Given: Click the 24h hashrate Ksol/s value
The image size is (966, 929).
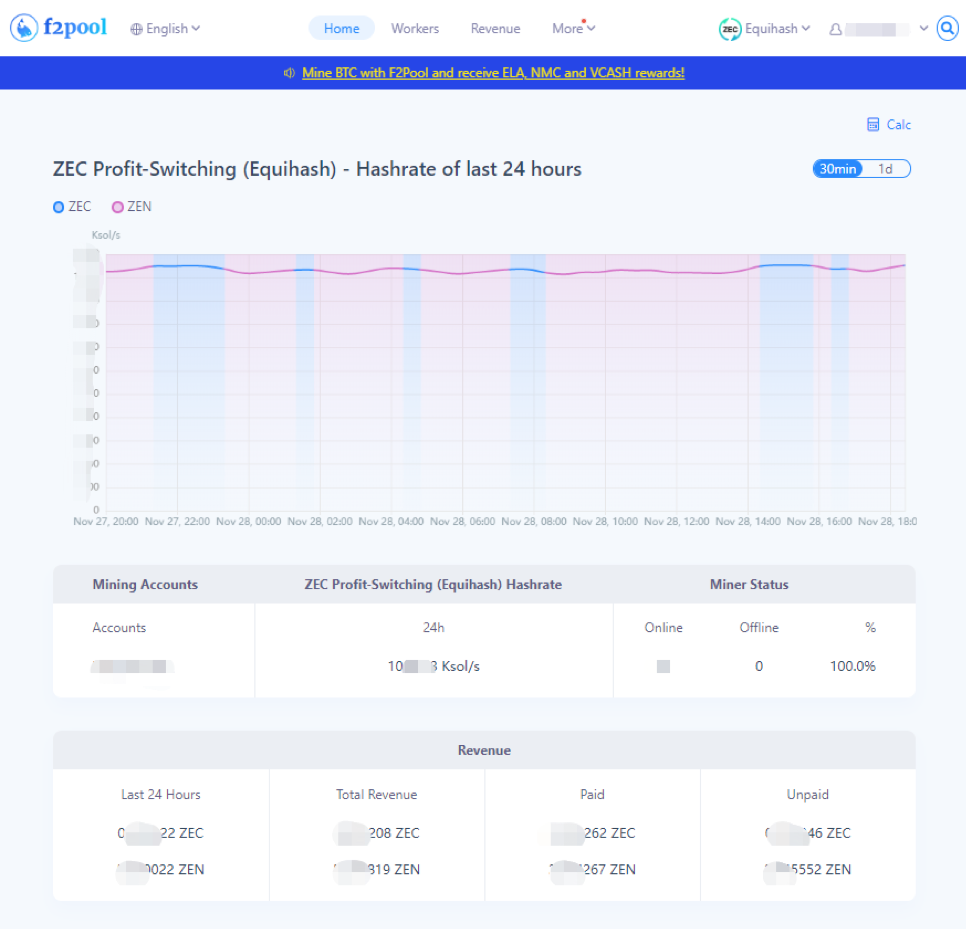Looking at the screenshot, I should [x=434, y=666].
